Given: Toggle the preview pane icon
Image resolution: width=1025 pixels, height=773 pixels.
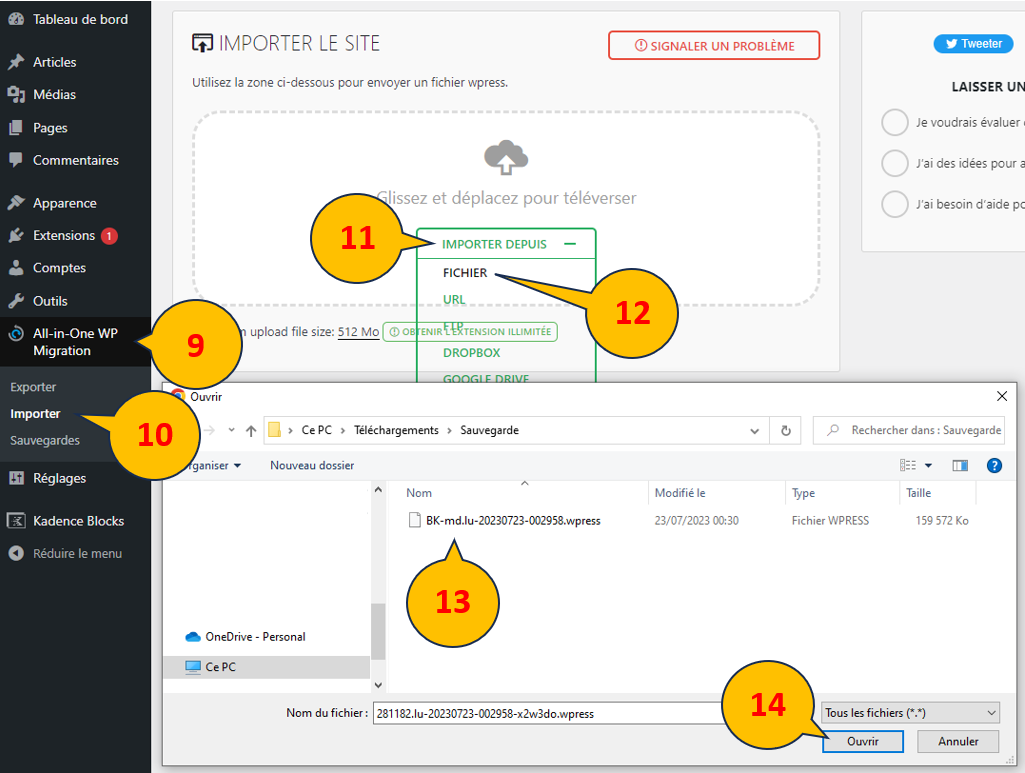Looking at the screenshot, I should pyautogui.click(x=960, y=465).
